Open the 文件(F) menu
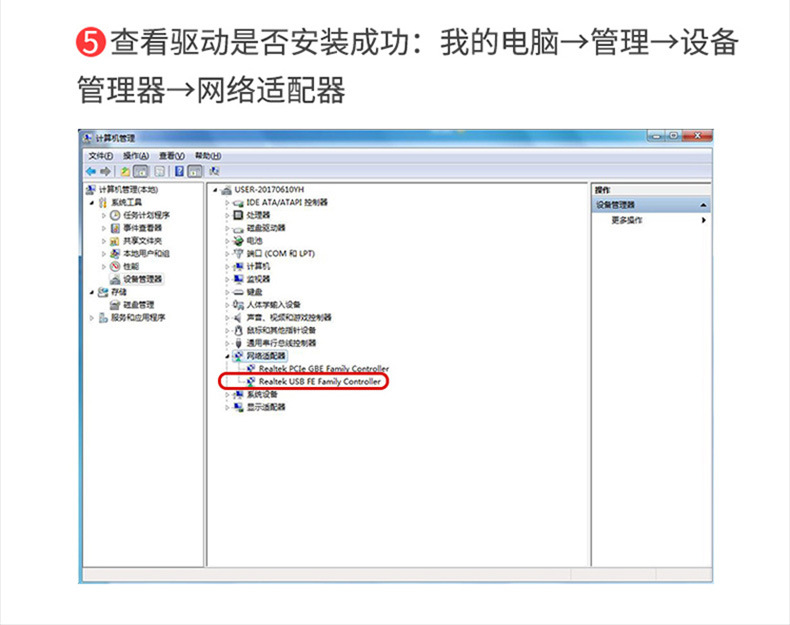This screenshot has height=625, width=790. (x=100, y=156)
